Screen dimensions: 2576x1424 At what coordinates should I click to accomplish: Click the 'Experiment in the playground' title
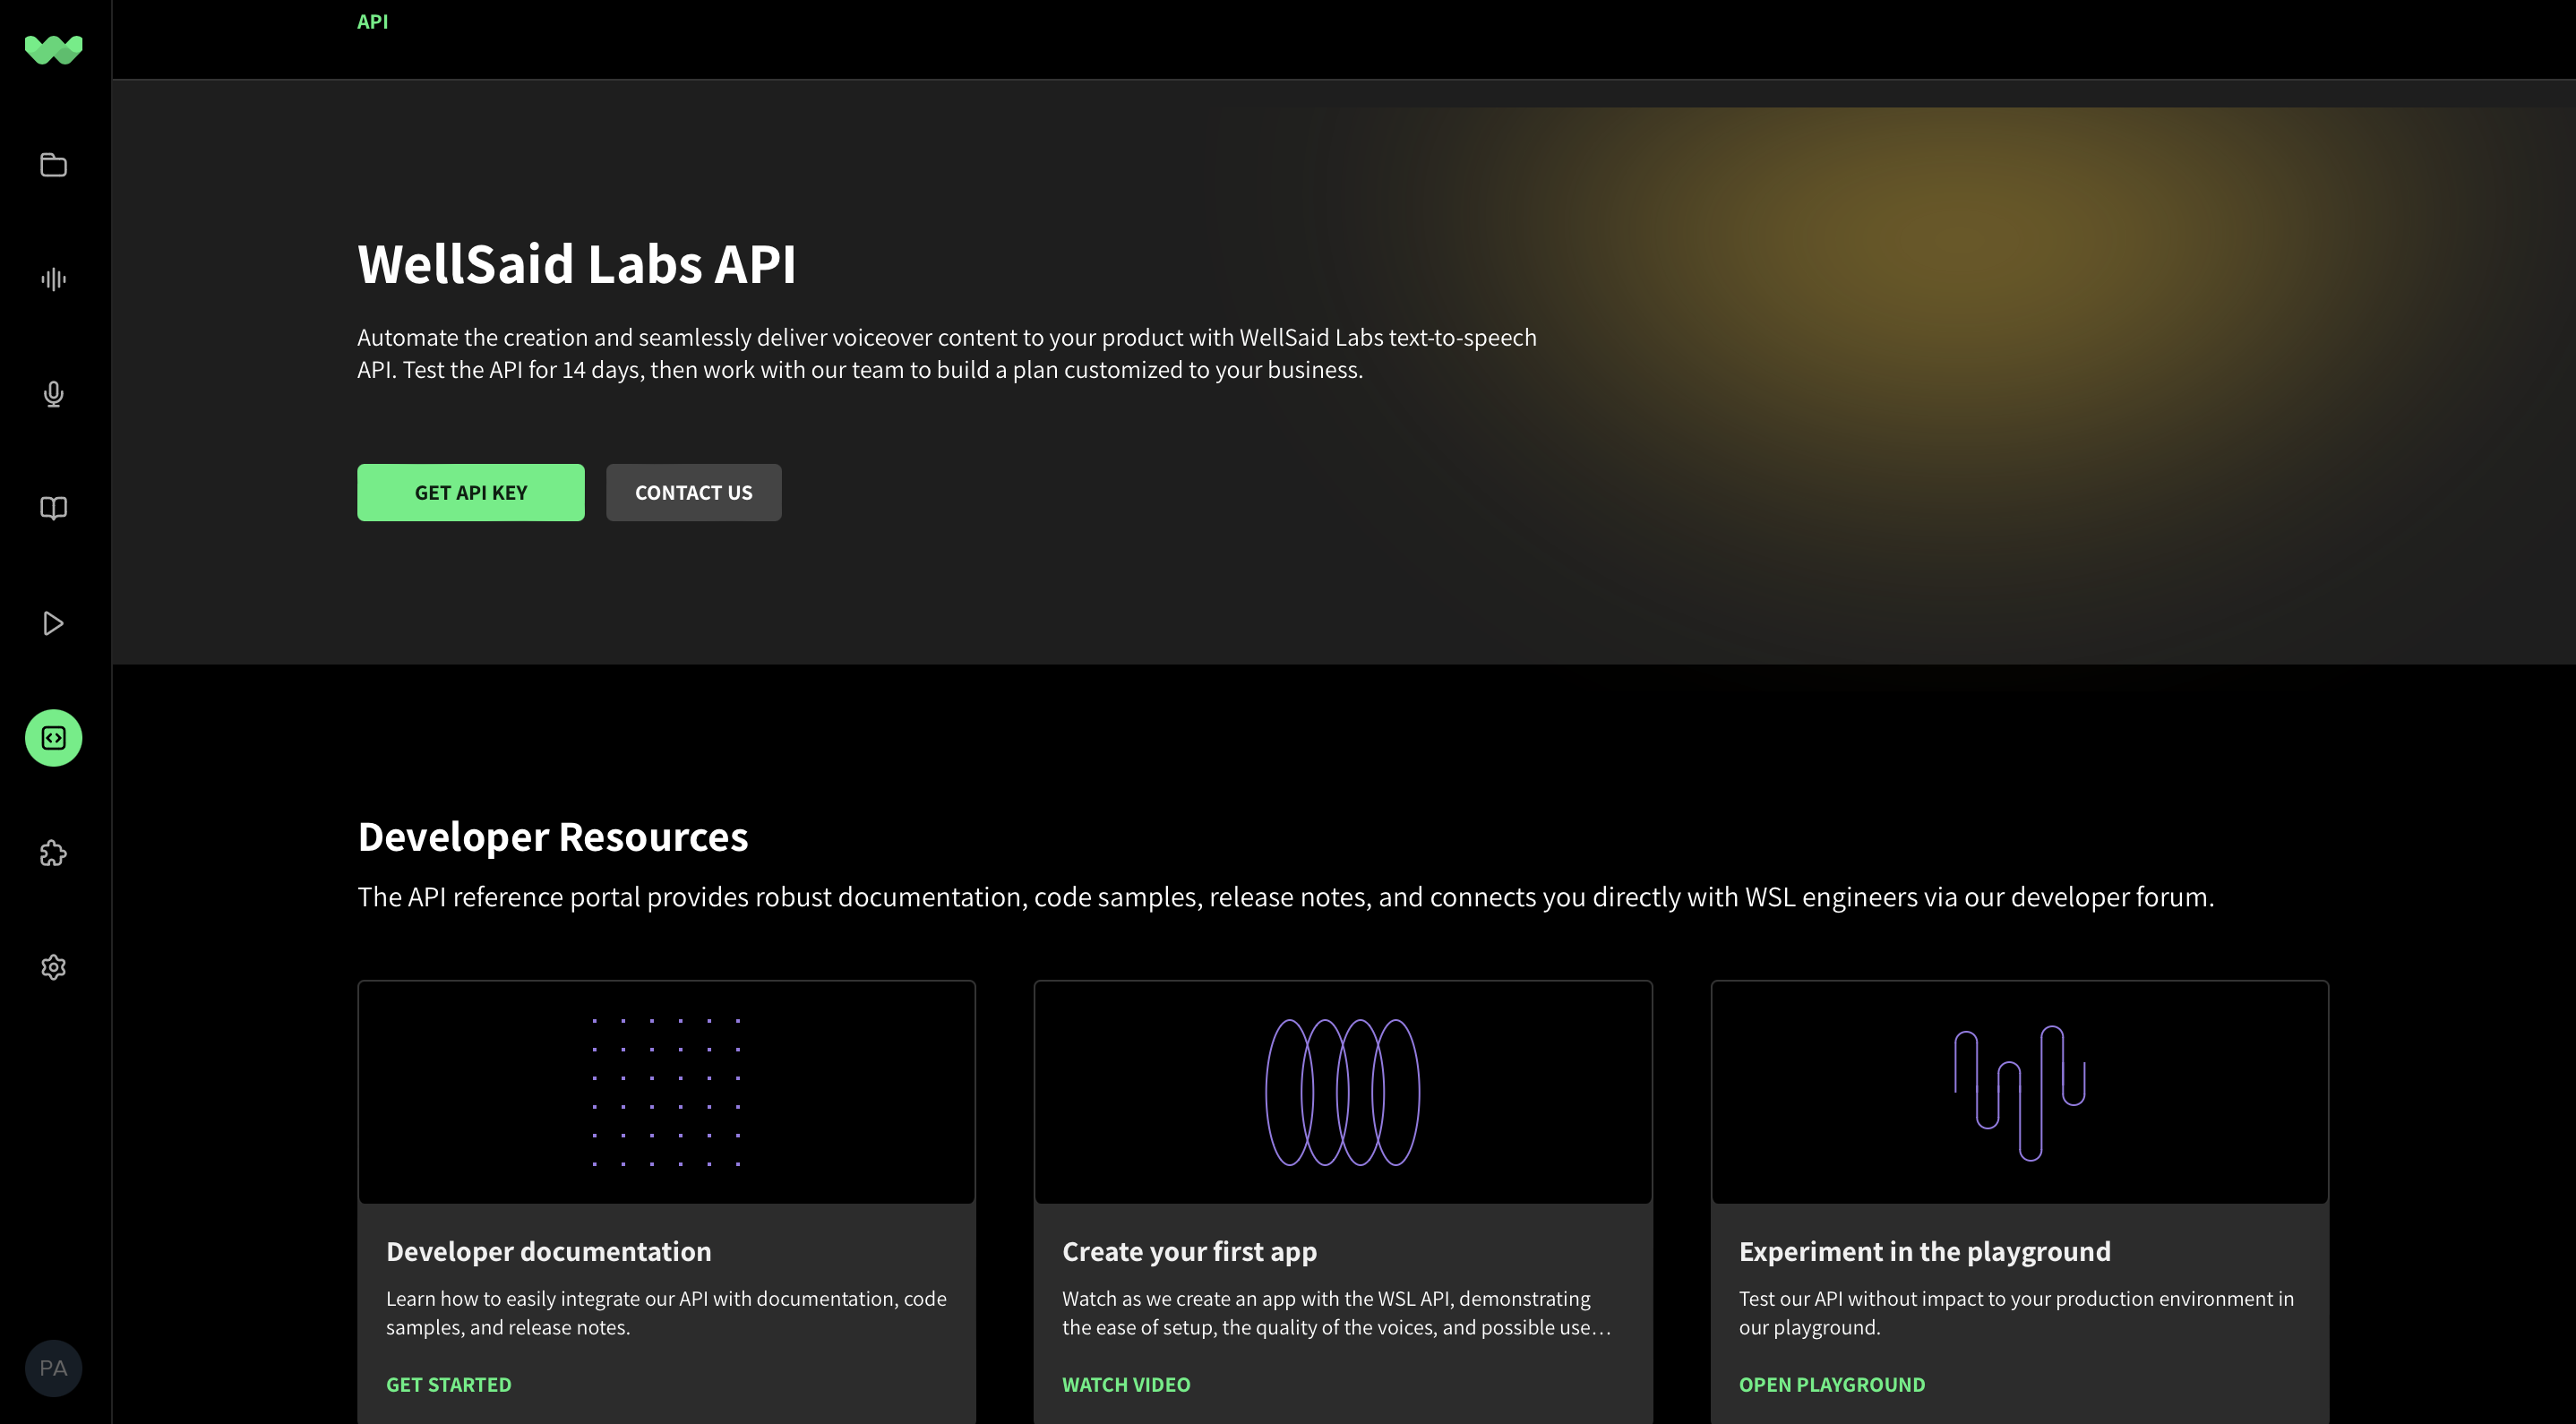coord(1925,1251)
